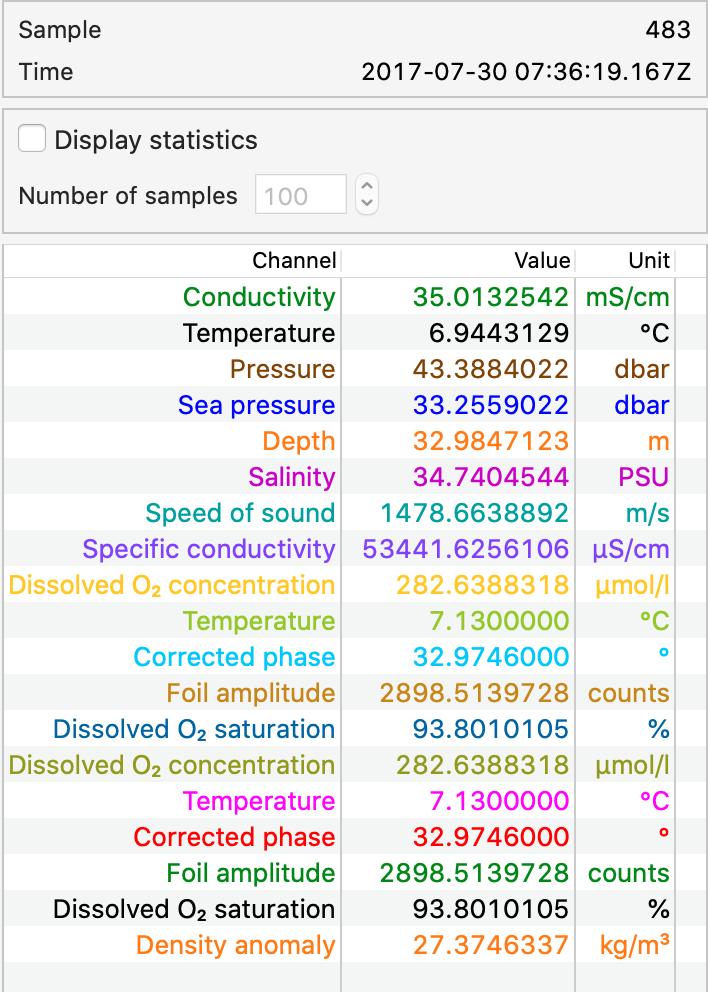708x992 pixels.
Task: Select the Depth channel row
Action: (298, 441)
